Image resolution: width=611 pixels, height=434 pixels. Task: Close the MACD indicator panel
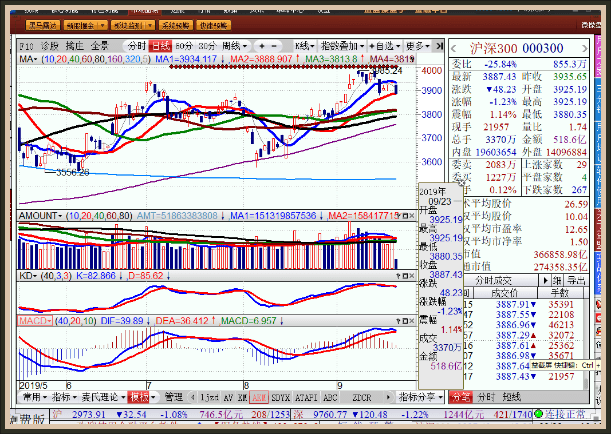(x=412, y=321)
